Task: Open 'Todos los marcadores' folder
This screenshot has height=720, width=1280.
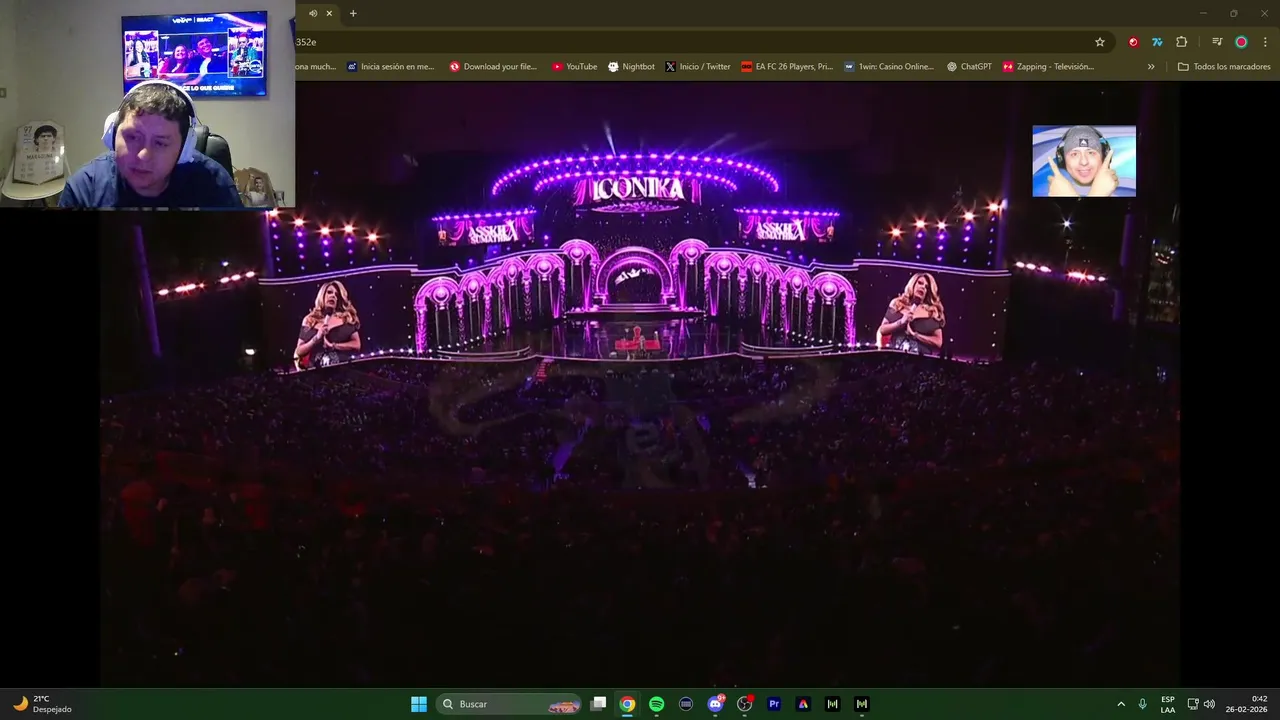Action: point(1224,67)
